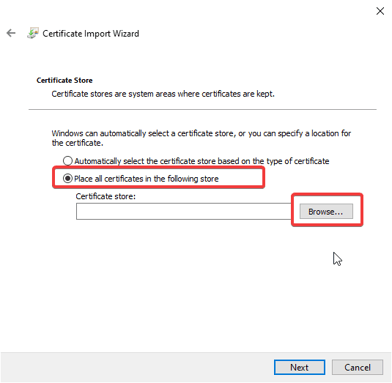392x383 pixels.
Task: Click the 'Windows can automatically select' instruction text
Action: point(201,133)
